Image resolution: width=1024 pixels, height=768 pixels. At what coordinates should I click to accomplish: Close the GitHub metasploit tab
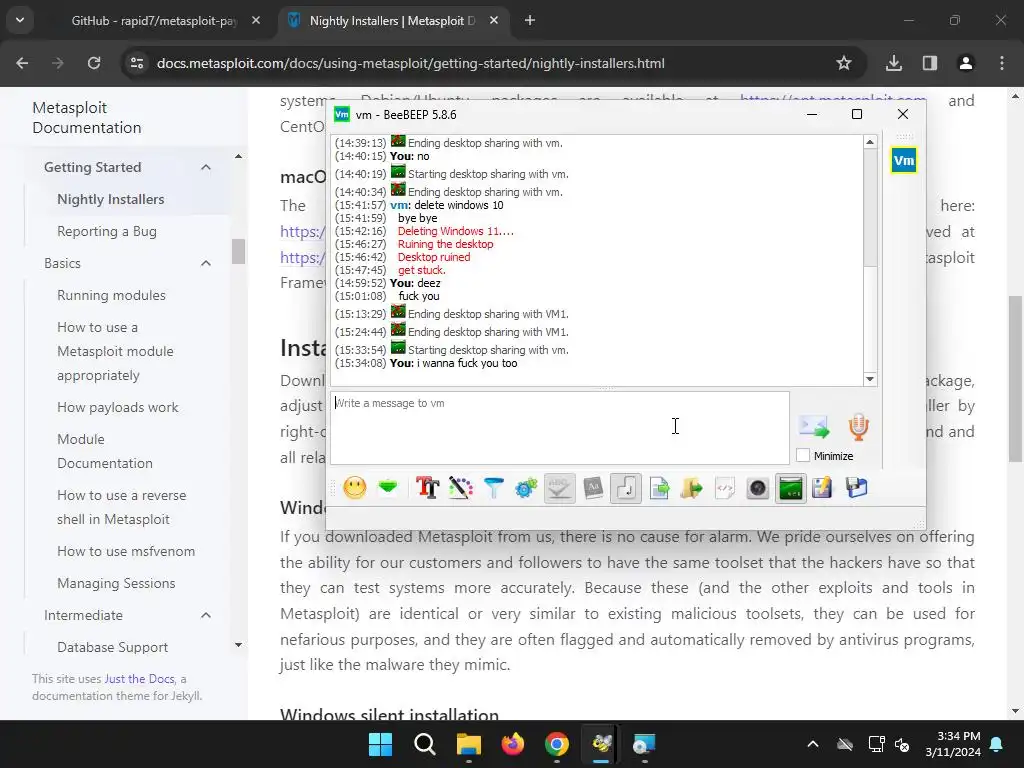tap(256, 21)
